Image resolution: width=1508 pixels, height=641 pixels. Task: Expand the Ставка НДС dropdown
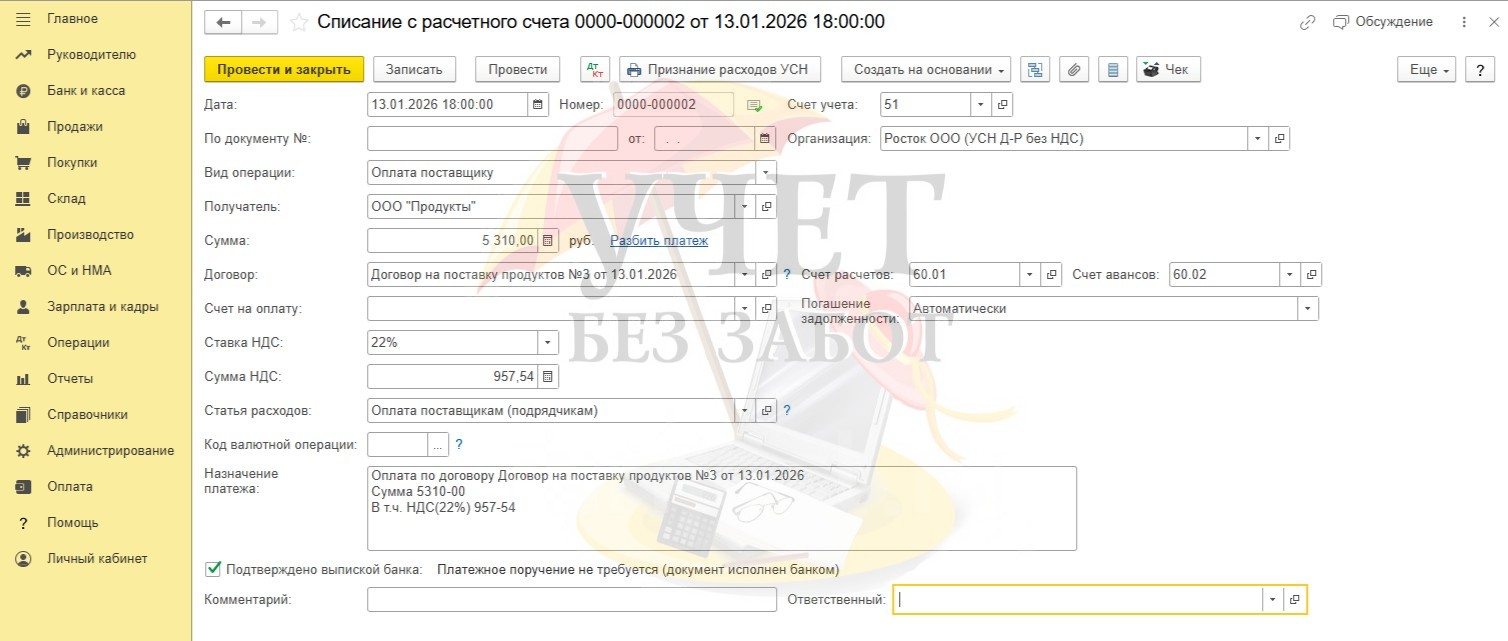(548, 342)
